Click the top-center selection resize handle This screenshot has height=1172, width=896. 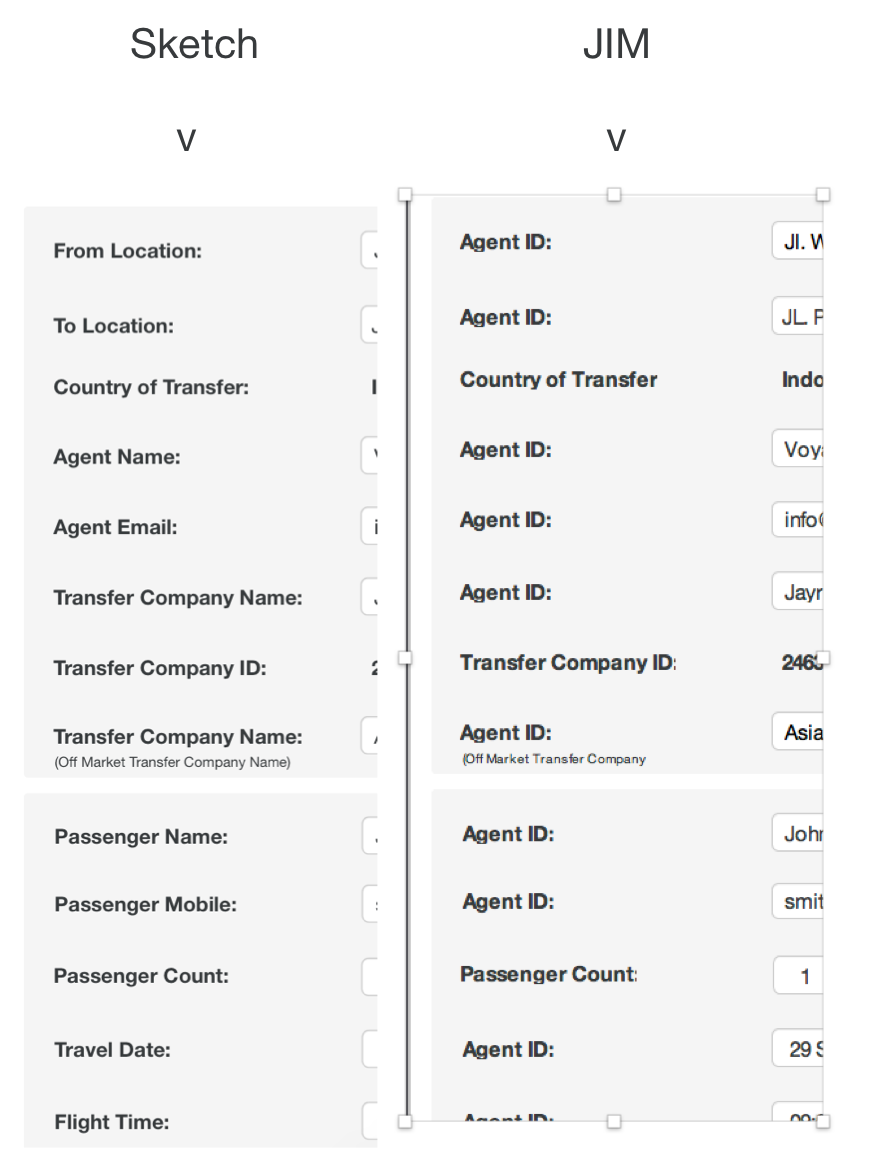pyautogui.click(x=614, y=194)
